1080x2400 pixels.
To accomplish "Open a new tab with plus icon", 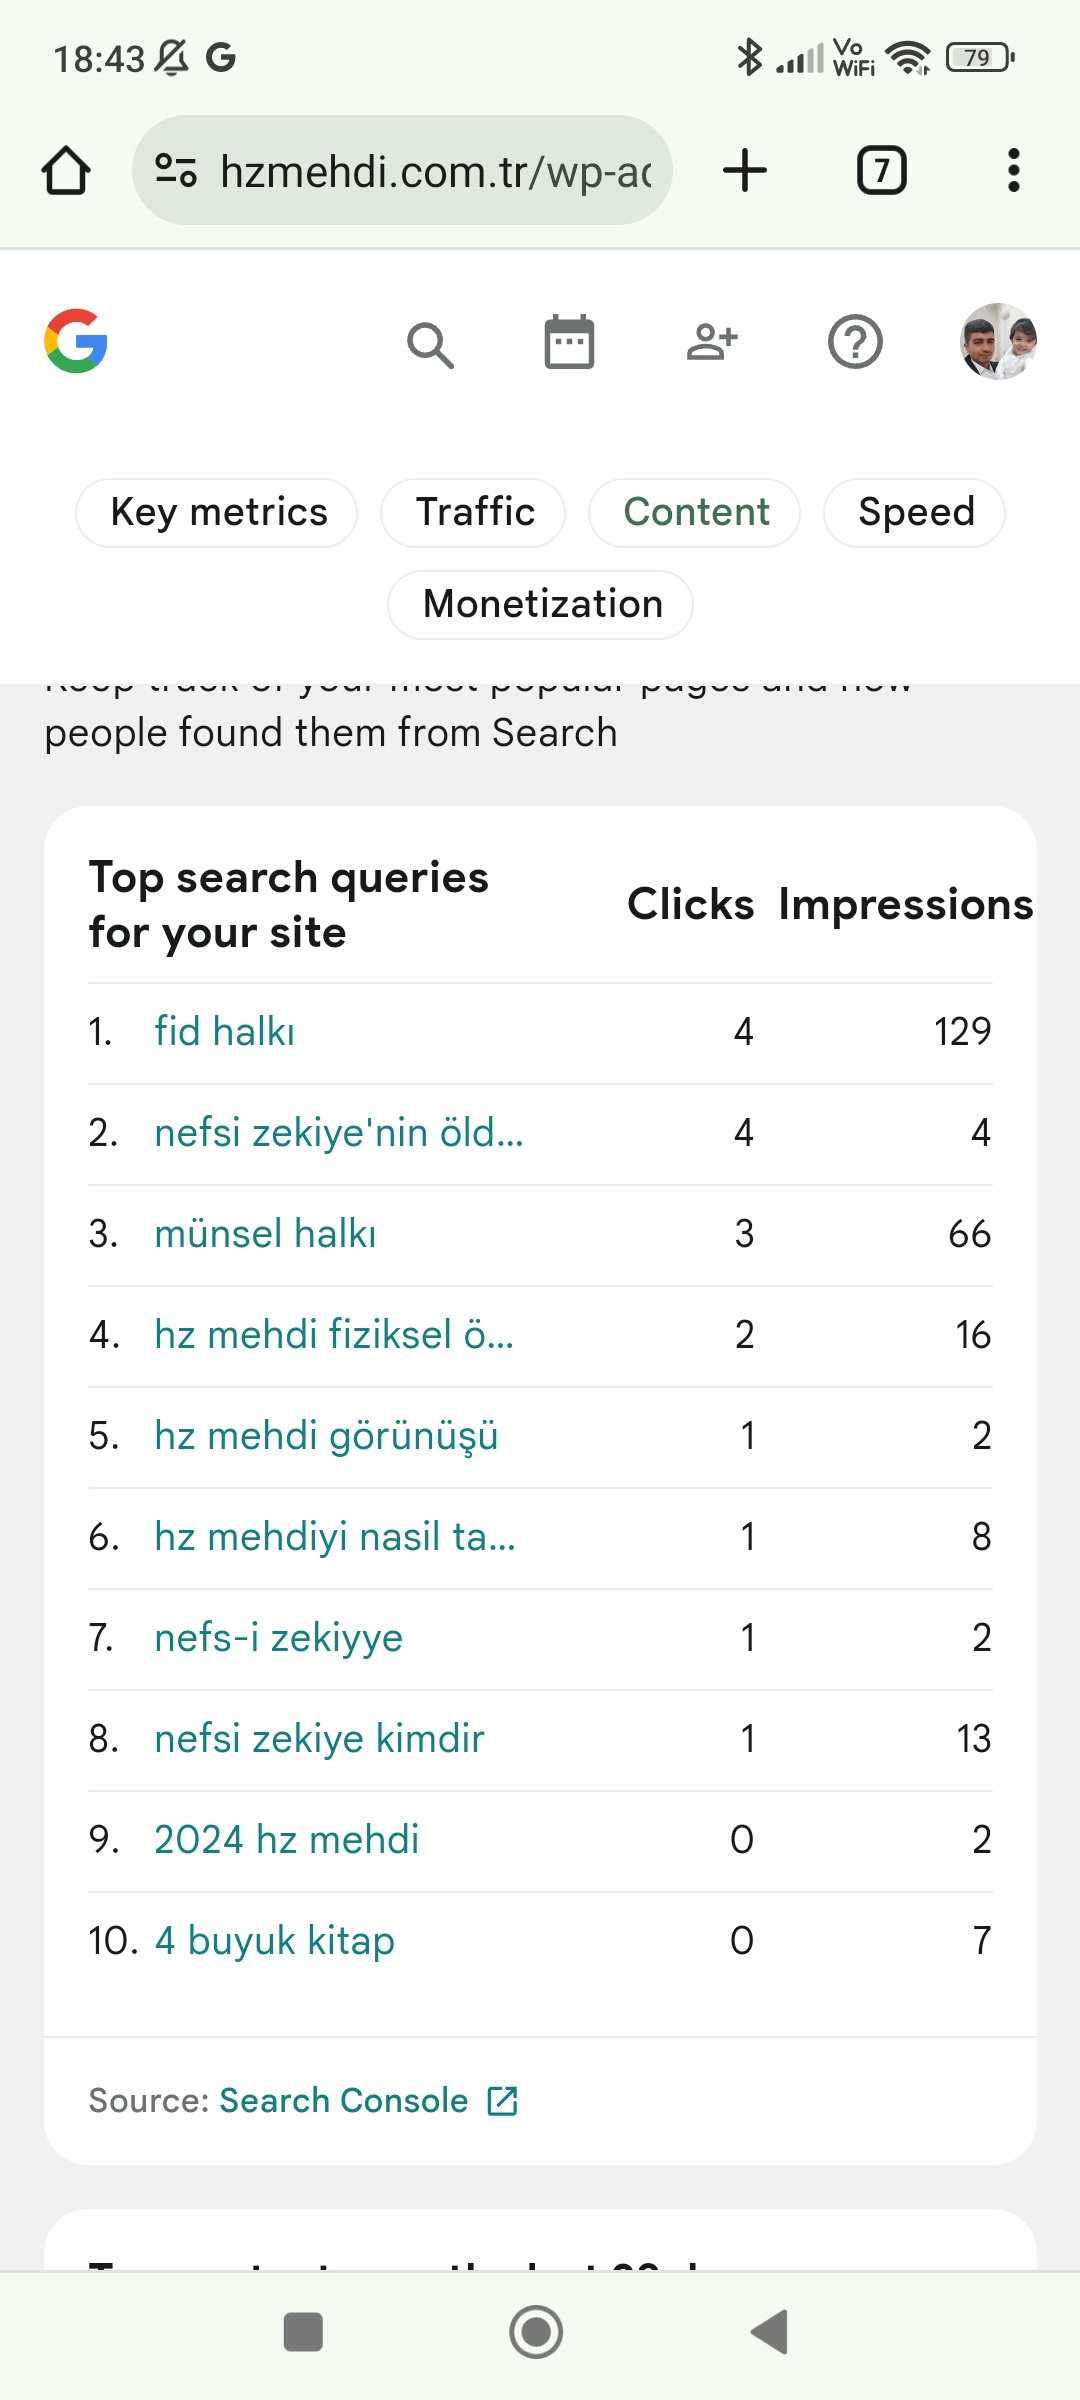I will 745,170.
